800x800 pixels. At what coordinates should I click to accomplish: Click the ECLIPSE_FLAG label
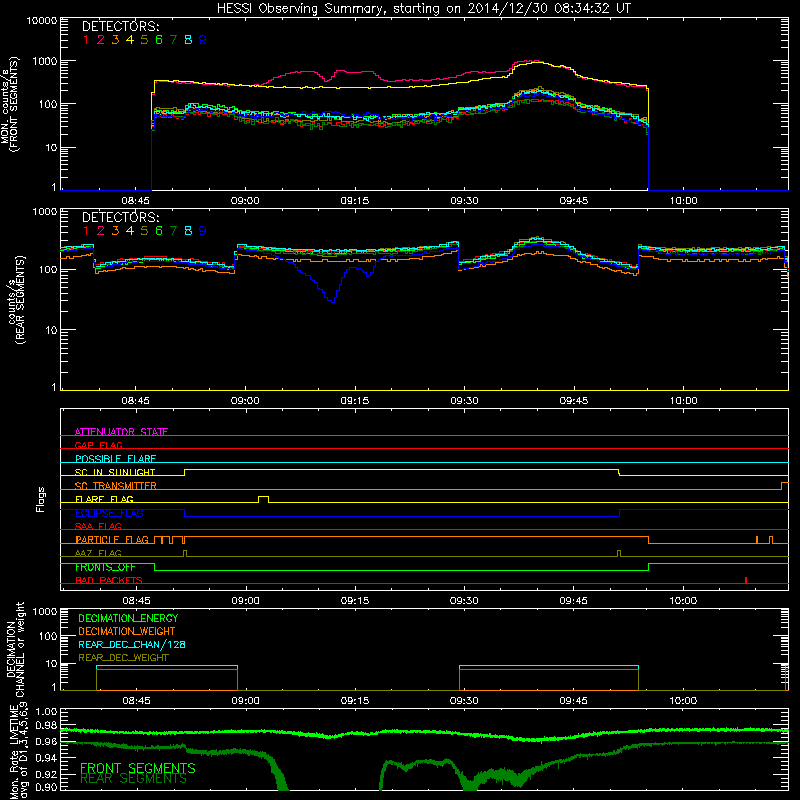click(109, 513)
